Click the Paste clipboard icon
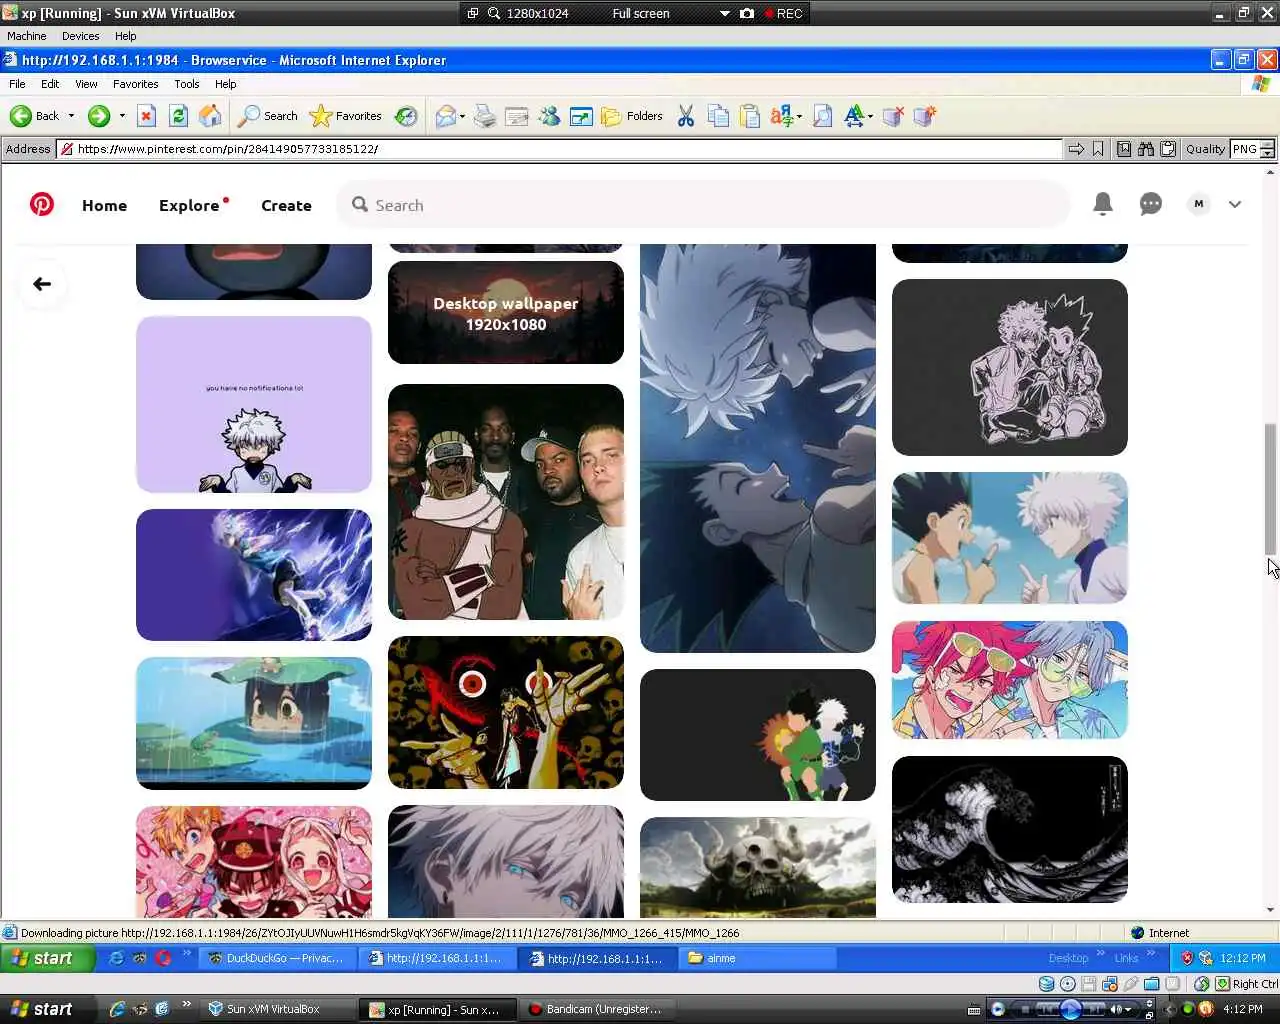Viewport: 1280px width, 1024px height. 750,116
